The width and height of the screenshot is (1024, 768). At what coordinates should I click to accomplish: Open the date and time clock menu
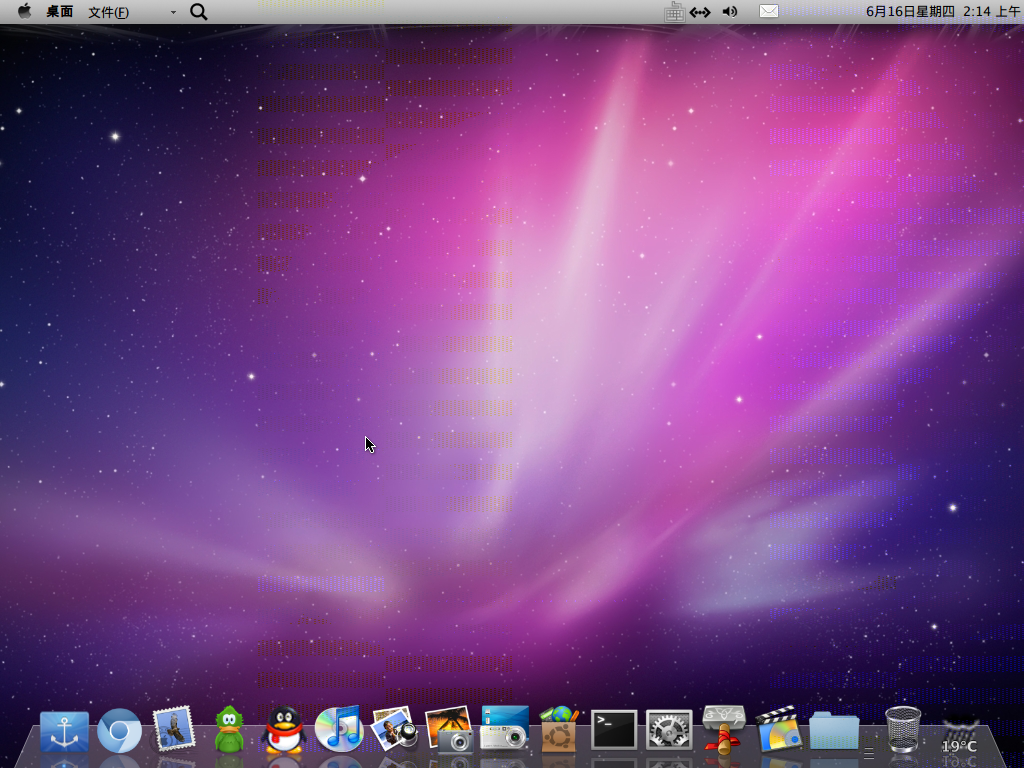pos(942,12)
